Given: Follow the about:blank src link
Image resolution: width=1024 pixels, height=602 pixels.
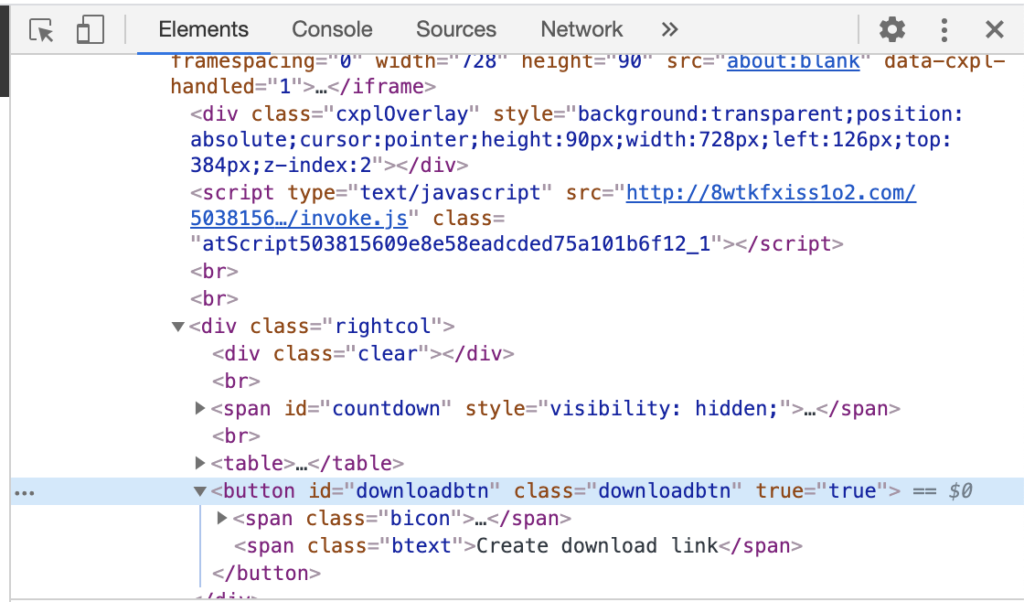Looking at the screenshot, I should coord(793,61).
